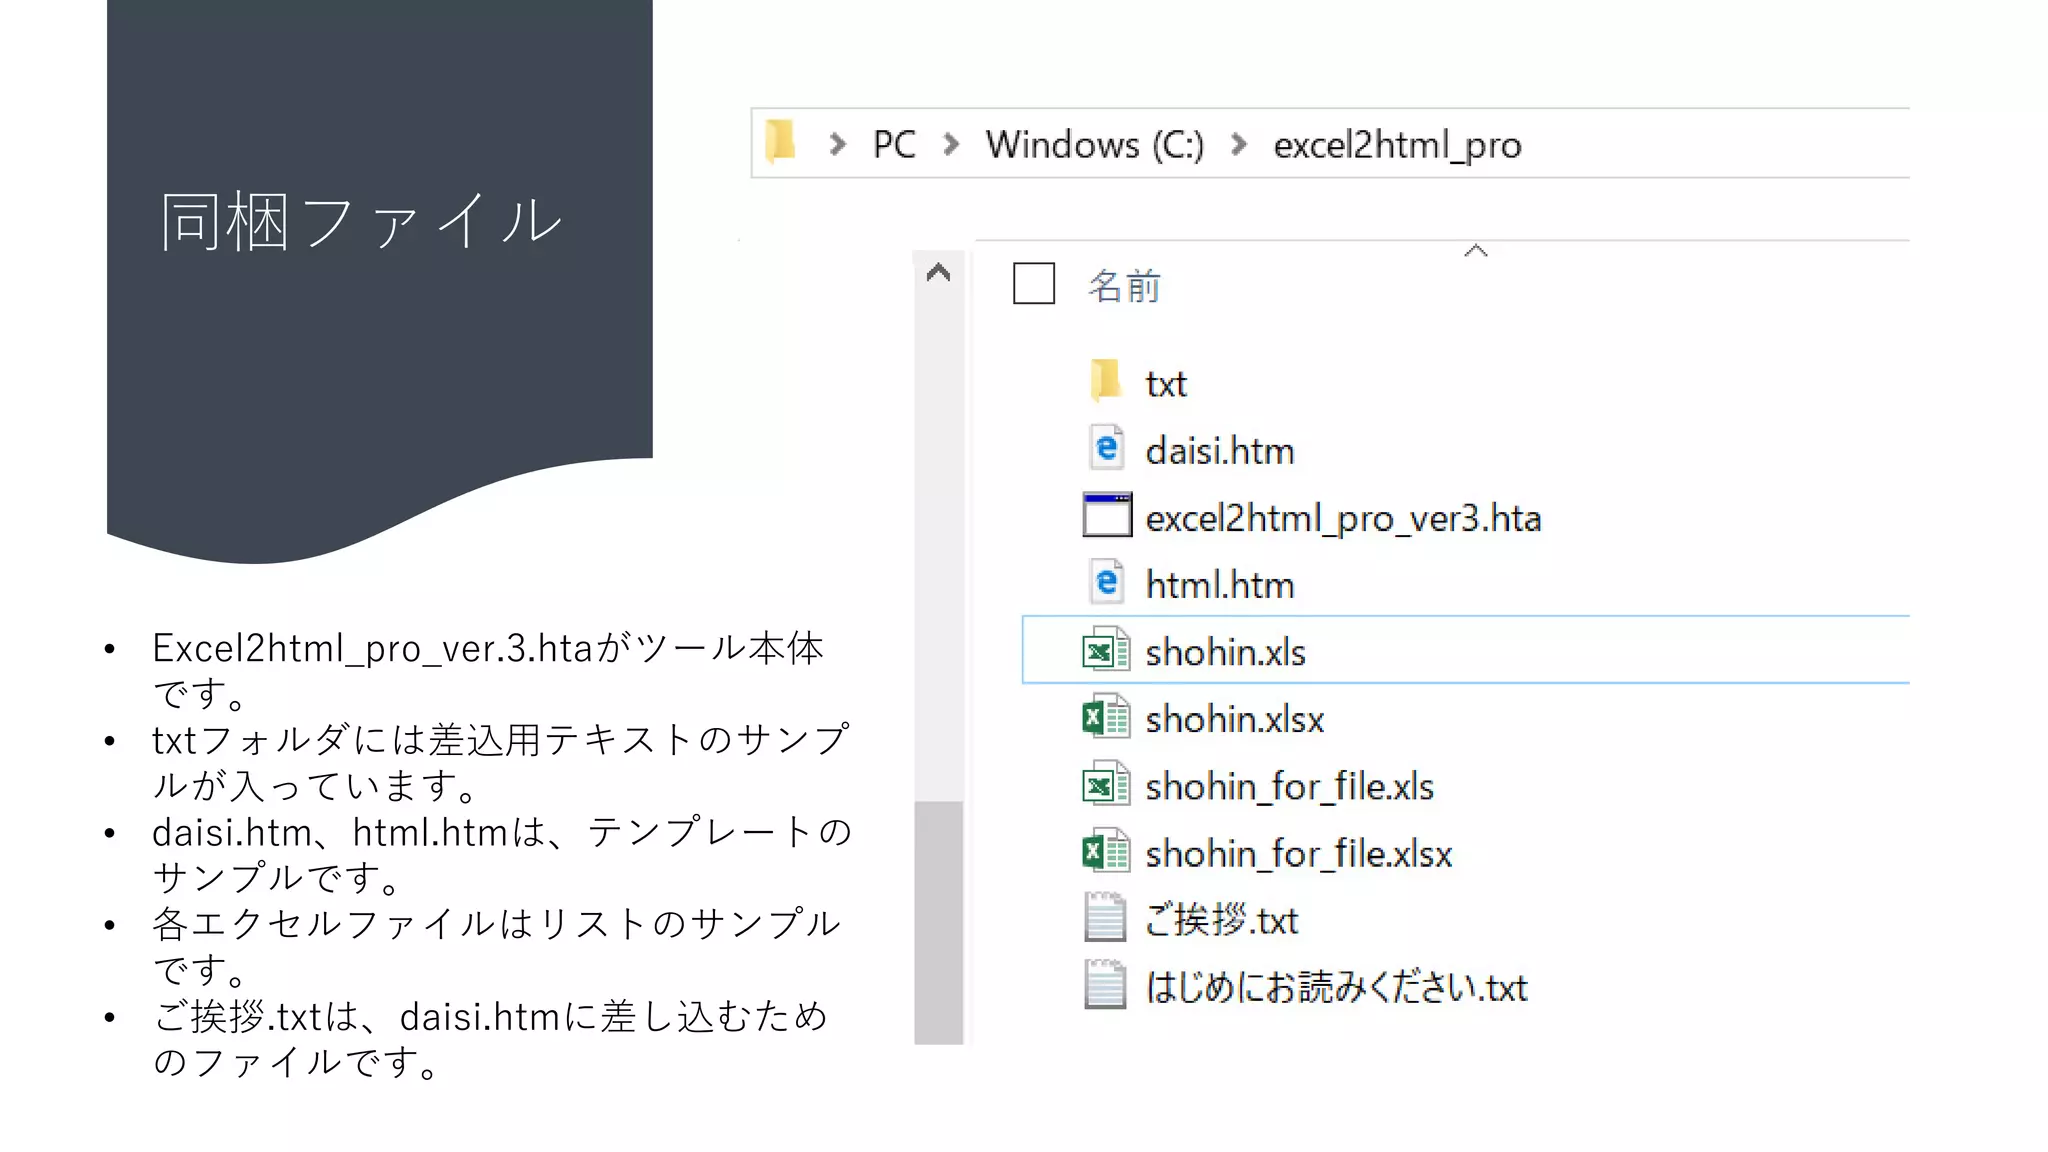The height and width of the screenshot is (1152, 2048).
Task: Click the scrollbar up arrow
Action: pos(938,273)
